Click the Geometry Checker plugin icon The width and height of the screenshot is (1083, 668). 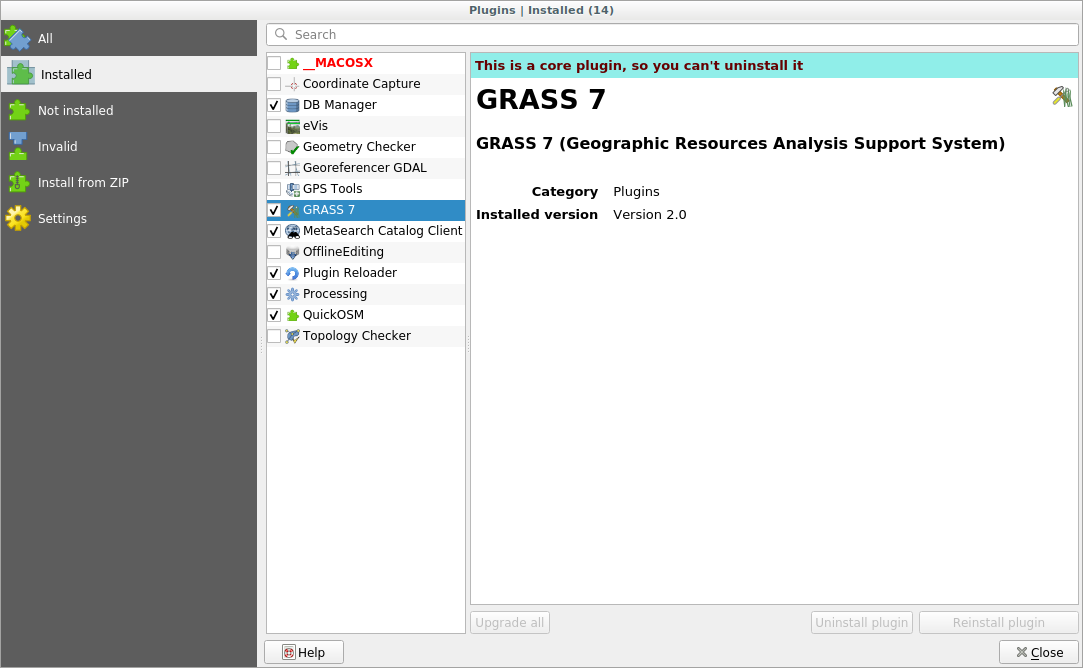(x=290, y=146)
